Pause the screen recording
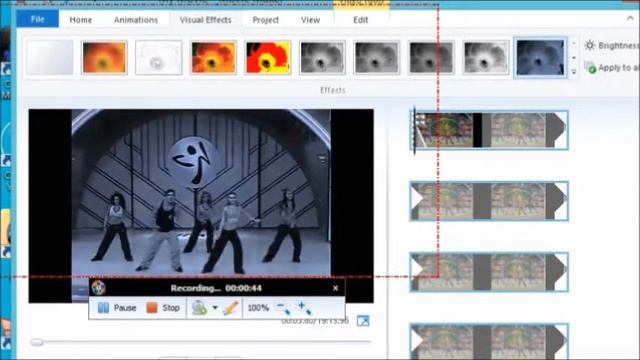 117,308
